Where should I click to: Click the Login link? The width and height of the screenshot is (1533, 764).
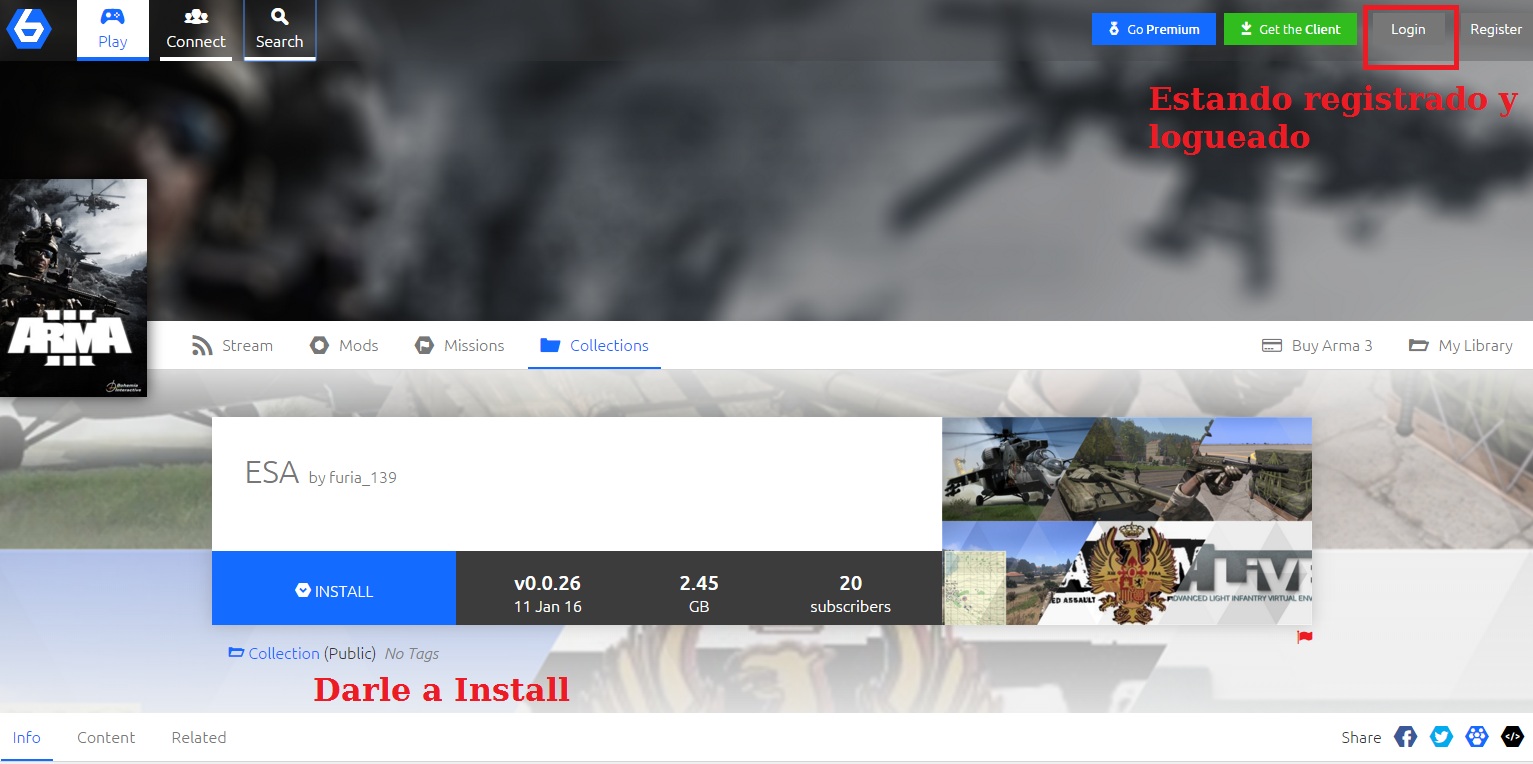point(1408,29)
